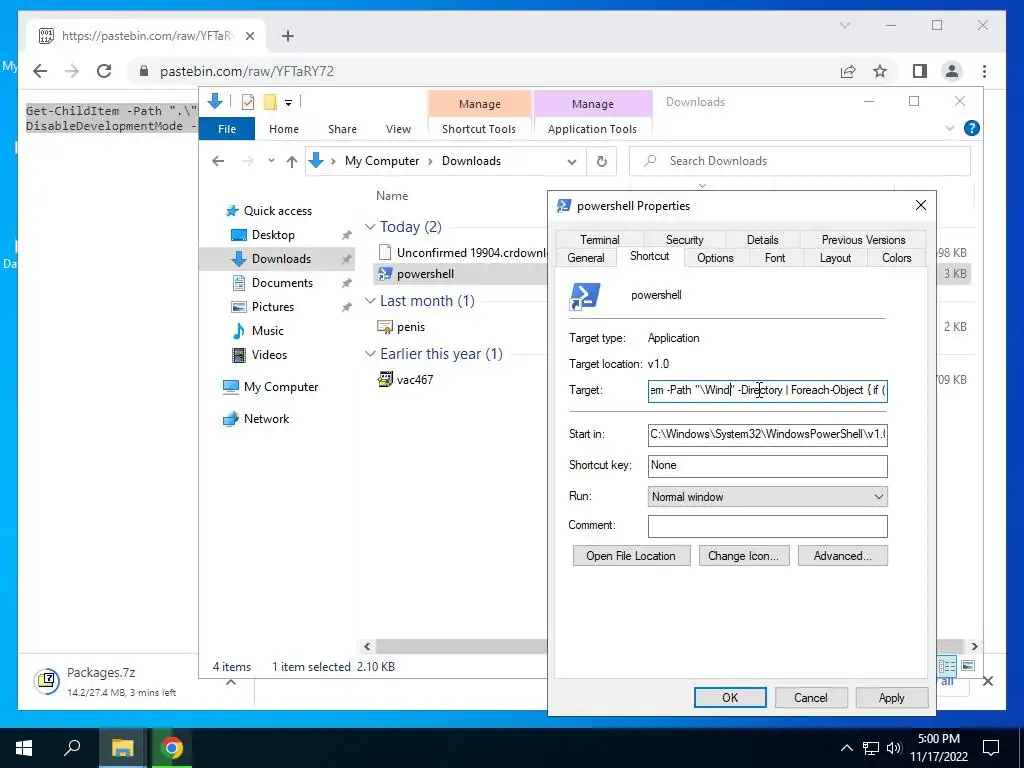The image size is (1024, 768).
Task: Select Desktop in navigation pane
Action: (273, 234)
